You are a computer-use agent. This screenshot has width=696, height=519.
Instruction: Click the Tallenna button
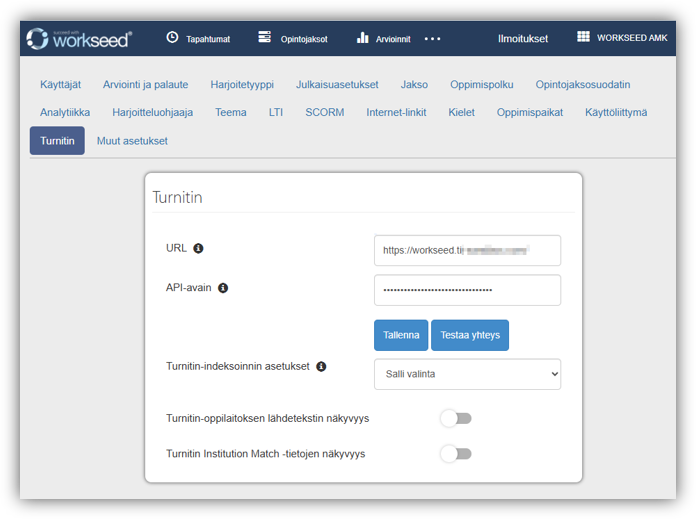click(x=401, y=336)
